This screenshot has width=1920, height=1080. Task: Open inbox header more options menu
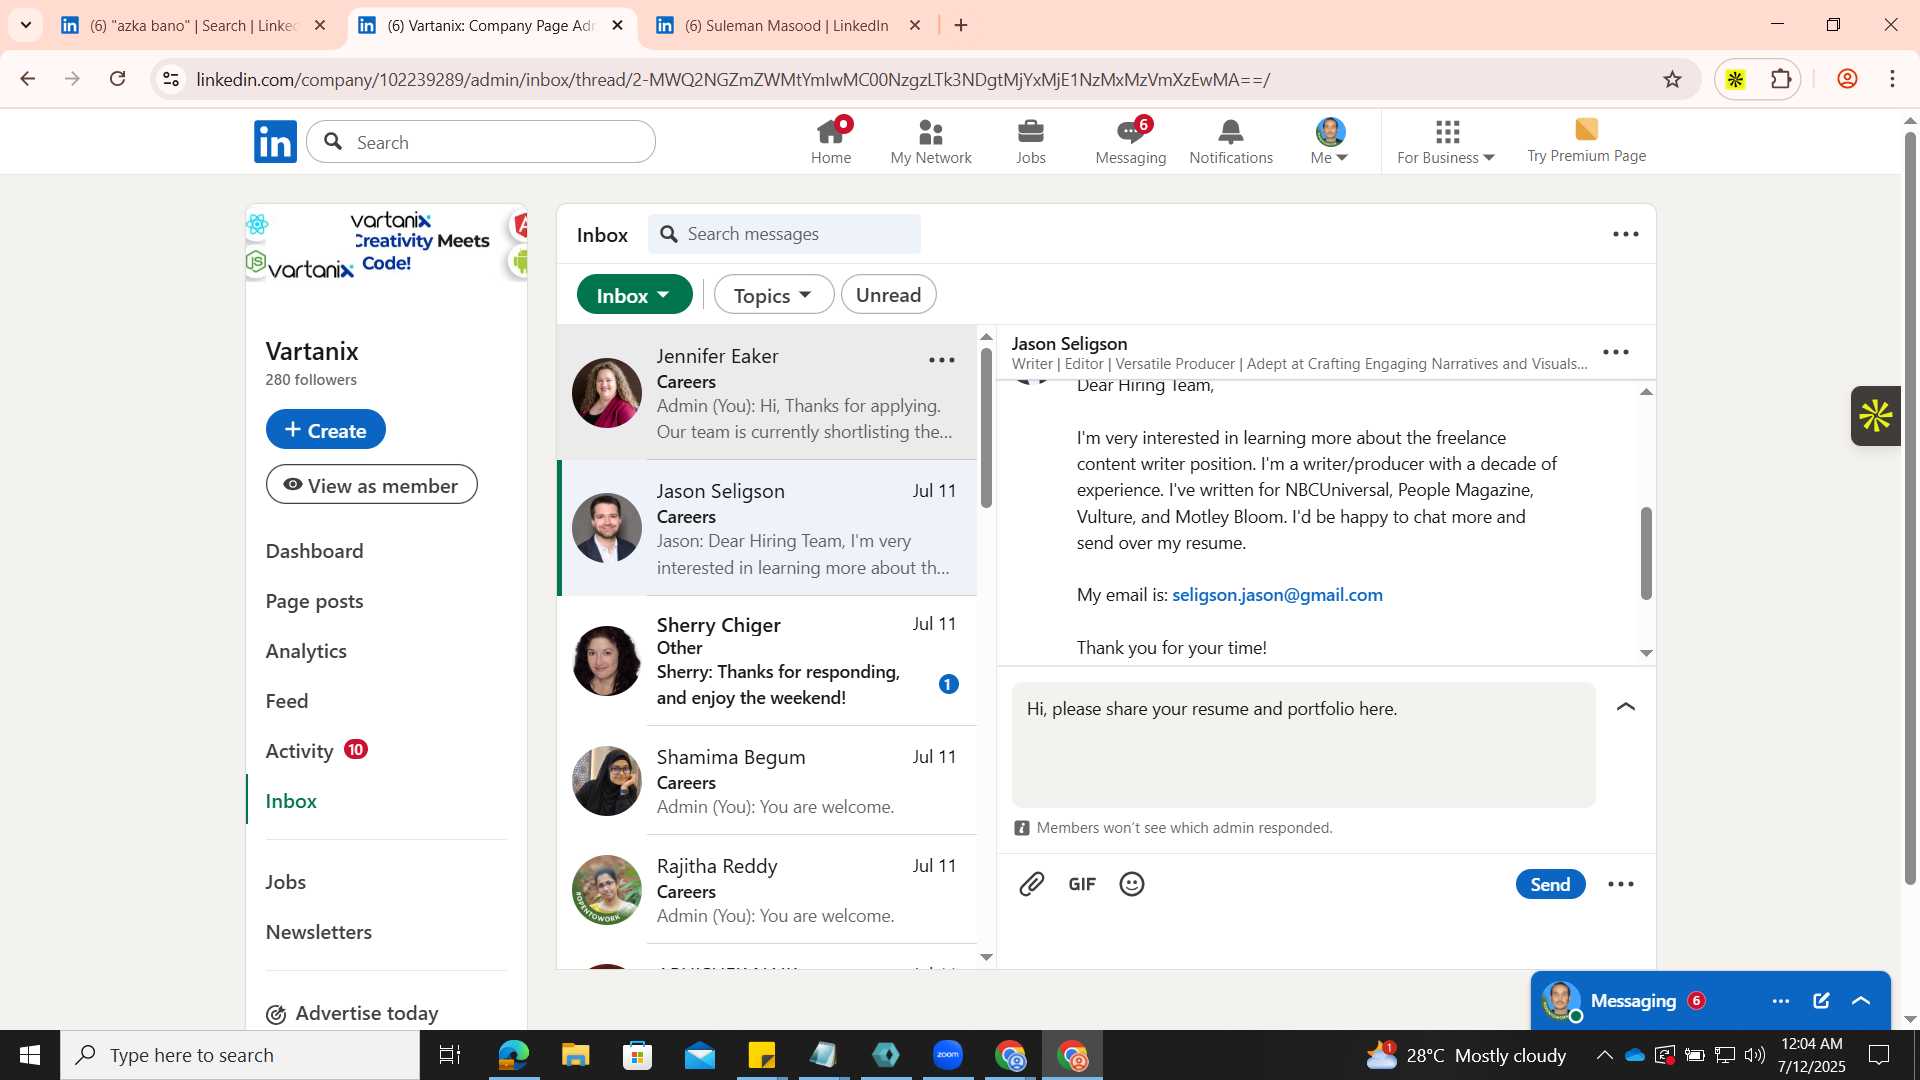coord(1626,234)
